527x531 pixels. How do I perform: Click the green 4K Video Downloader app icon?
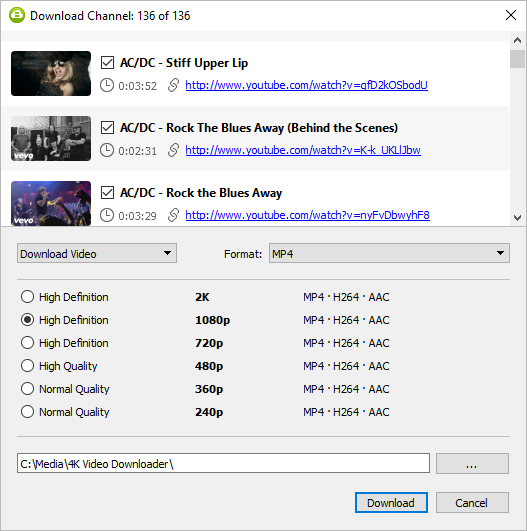17,16
